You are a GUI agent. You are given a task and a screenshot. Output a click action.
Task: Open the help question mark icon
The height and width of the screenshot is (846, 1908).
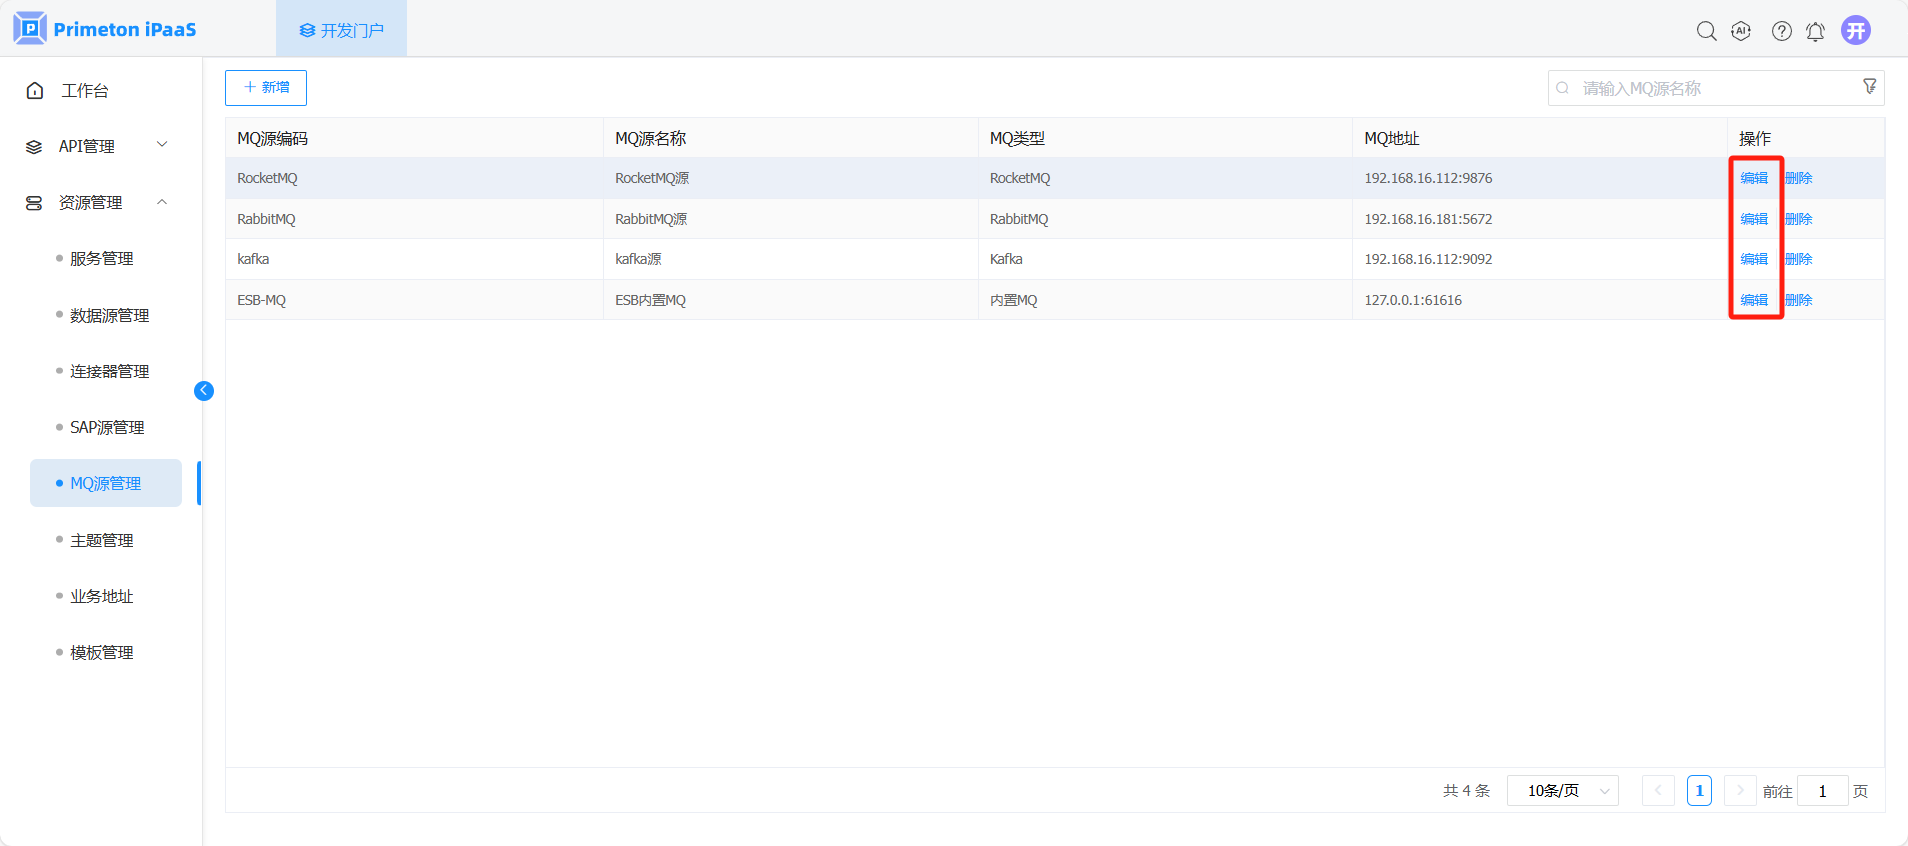[1781, 31]
